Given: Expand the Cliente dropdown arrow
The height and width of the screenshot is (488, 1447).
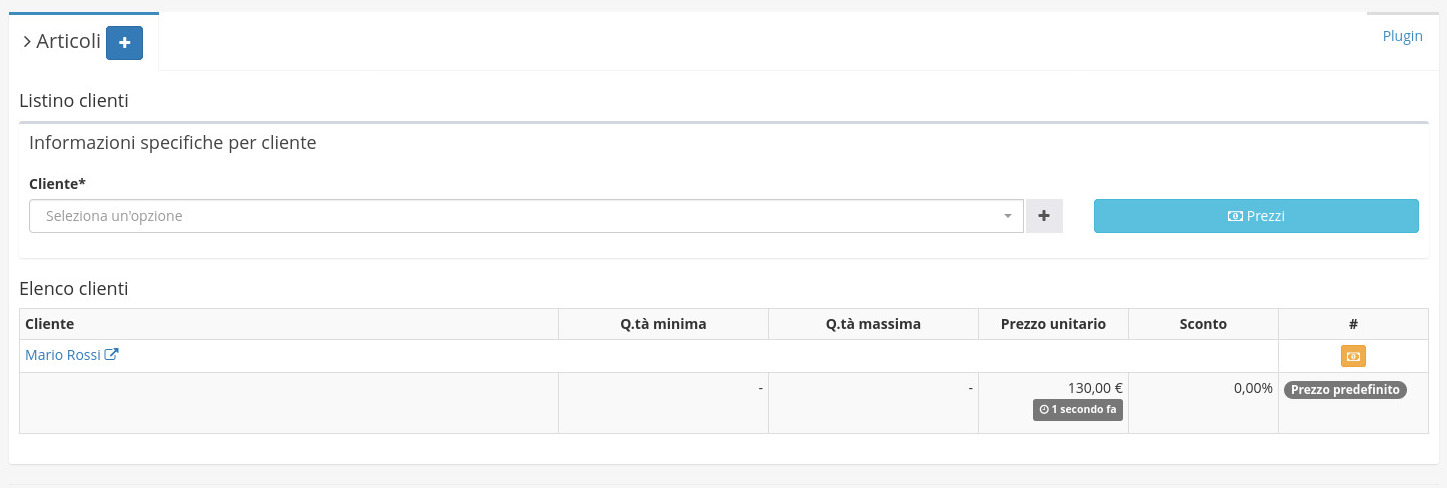Looking at the screenshot, I should 1007,216.
